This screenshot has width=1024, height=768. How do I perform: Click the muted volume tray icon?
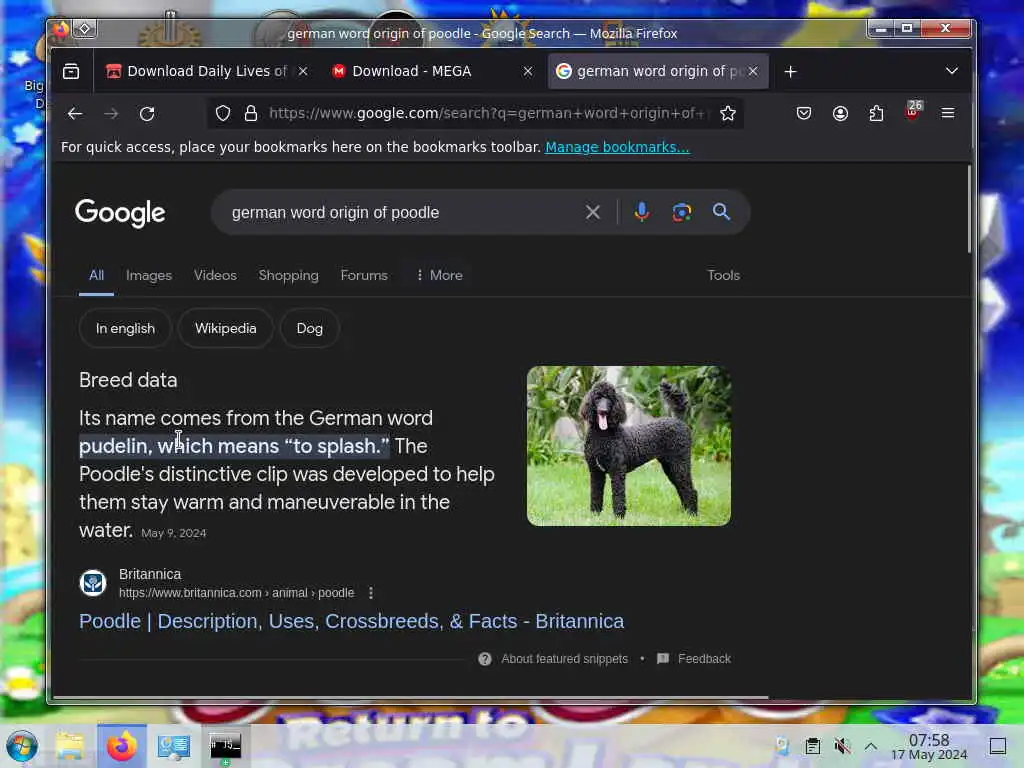842,746
